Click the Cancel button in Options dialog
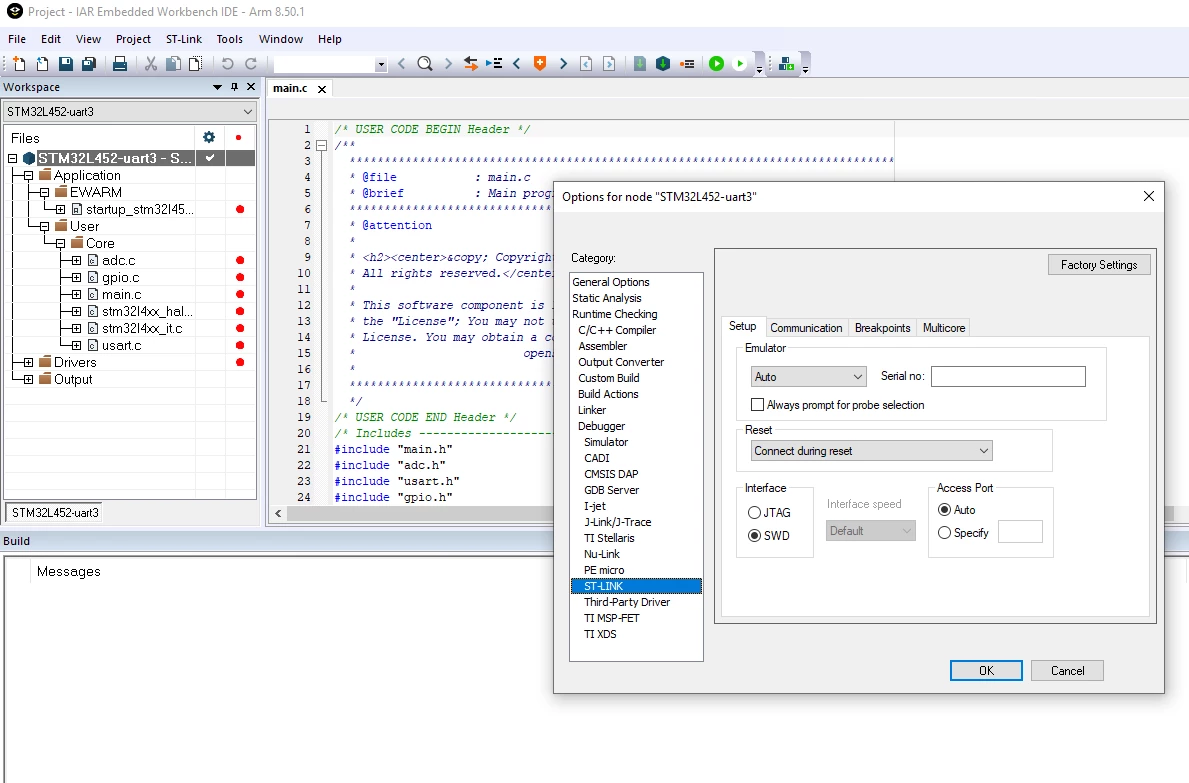 (x=1067, y=670)
